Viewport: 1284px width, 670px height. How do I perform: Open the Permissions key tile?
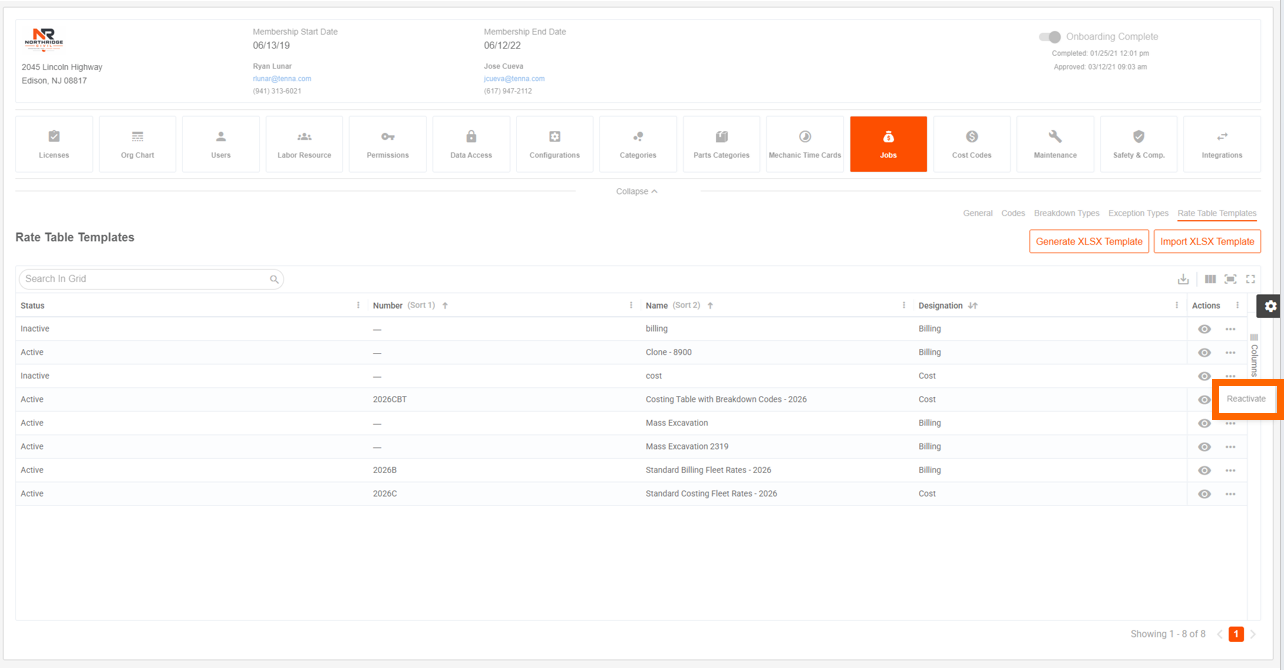click(x=388, y=144)
